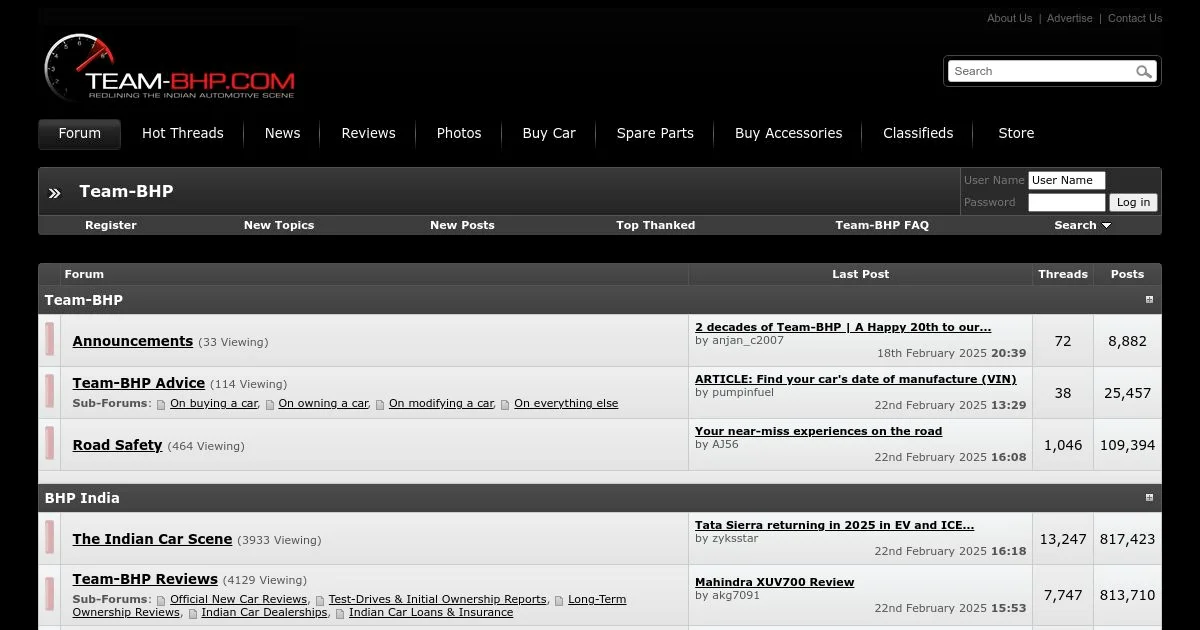Open Test-Drives & Initial Ownership Reports sub-forum

pos(438,600)
